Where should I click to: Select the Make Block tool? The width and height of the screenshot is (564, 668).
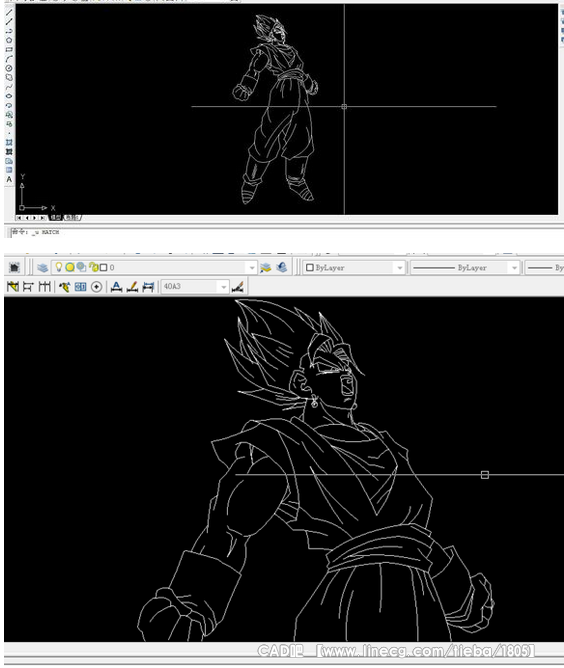(9, 124)
